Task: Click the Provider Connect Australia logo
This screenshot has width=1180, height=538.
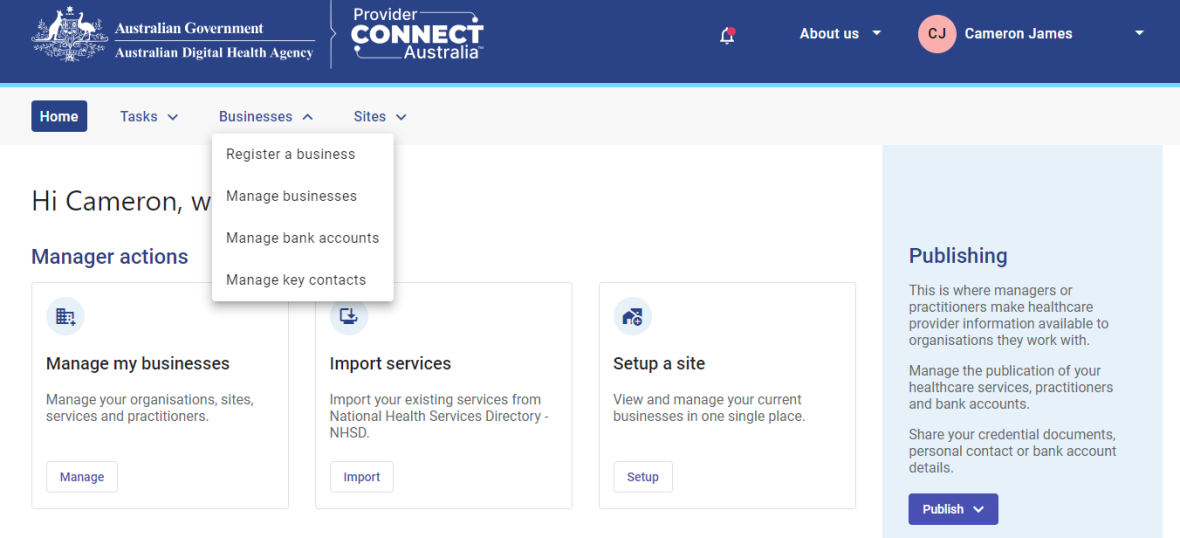Action: pyautogui.click(x=417, y=34)
